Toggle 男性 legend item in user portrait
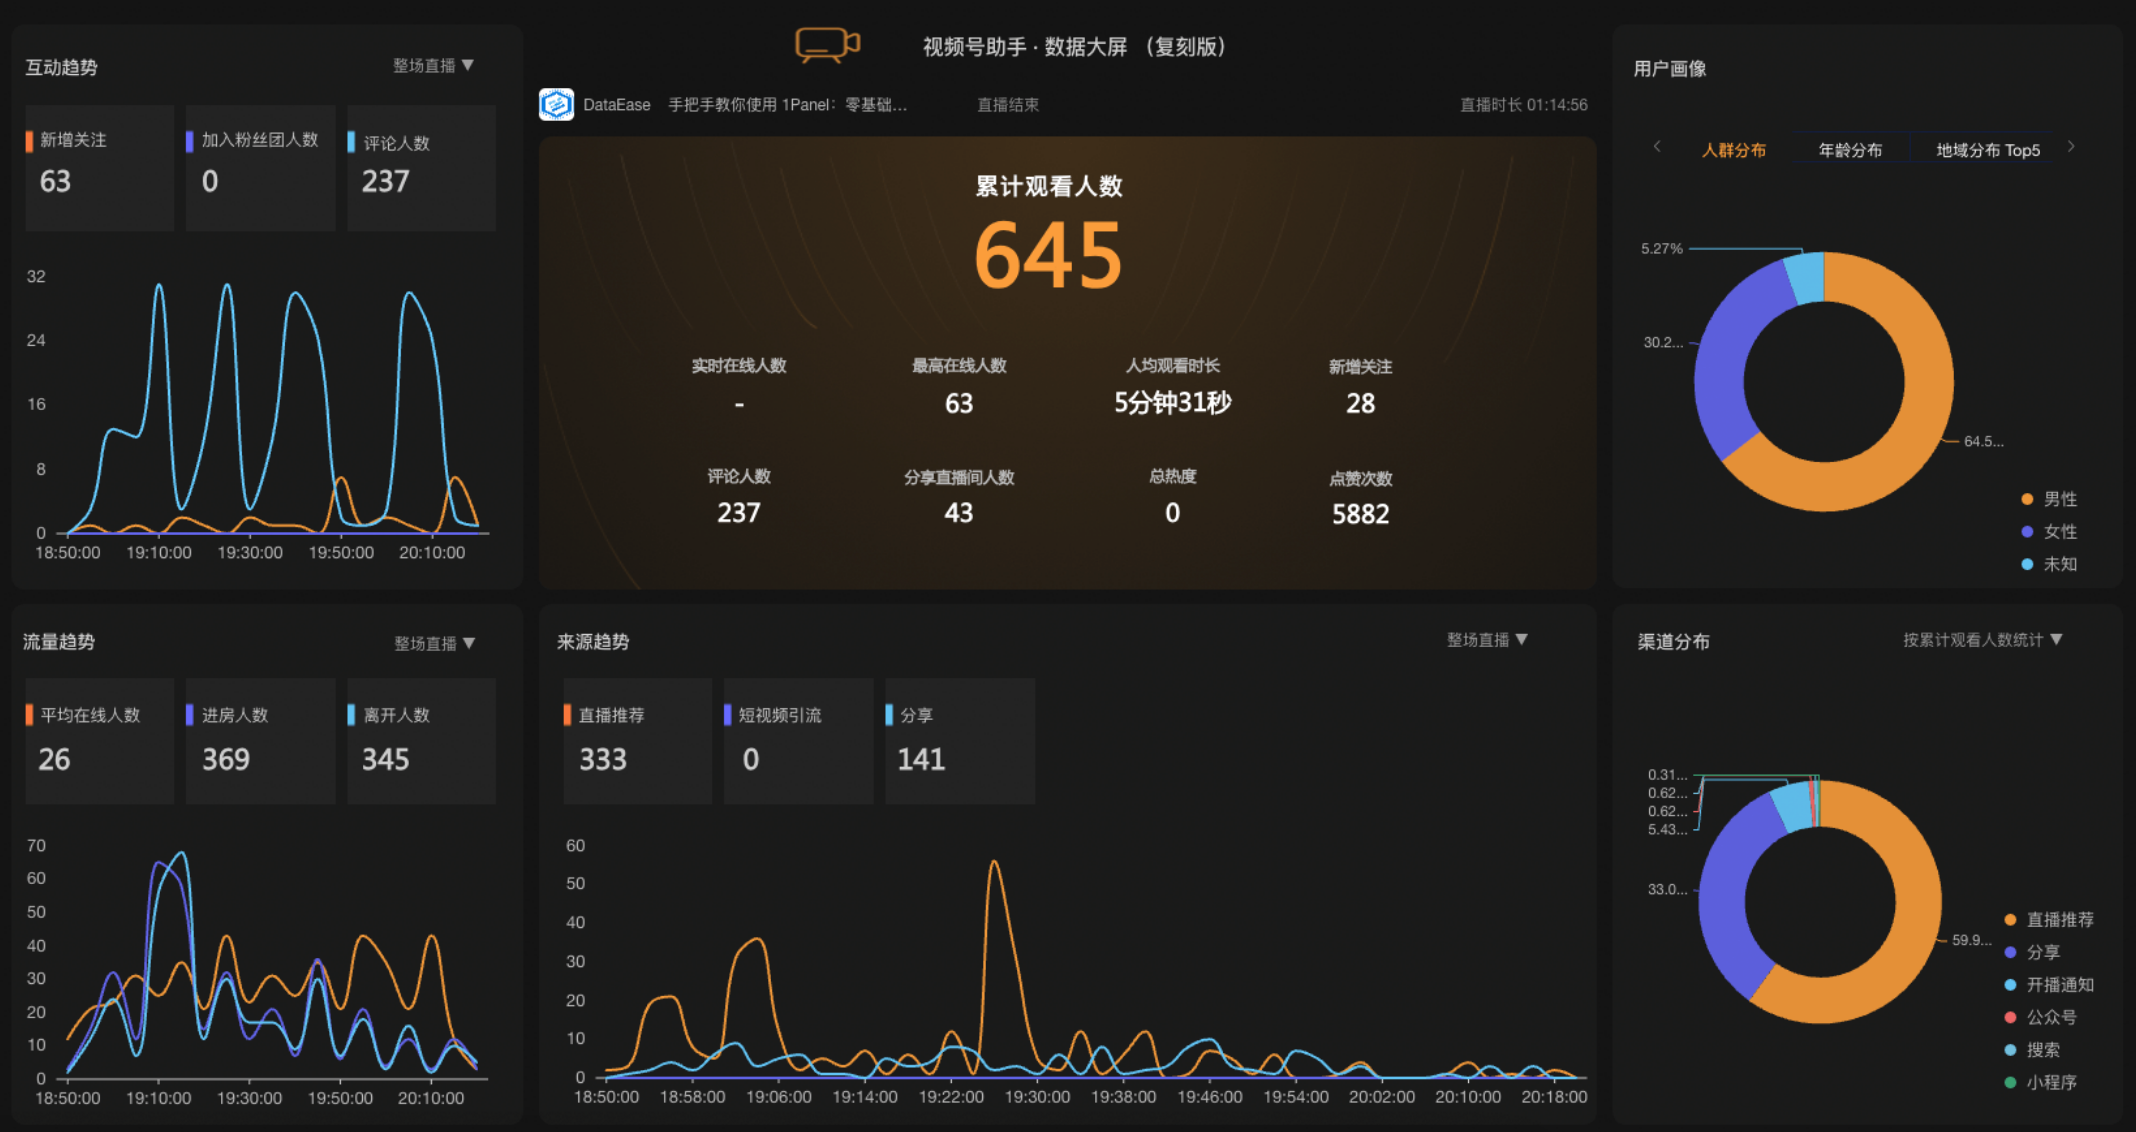2136x1132 pixels. [x=2048, y=499]
